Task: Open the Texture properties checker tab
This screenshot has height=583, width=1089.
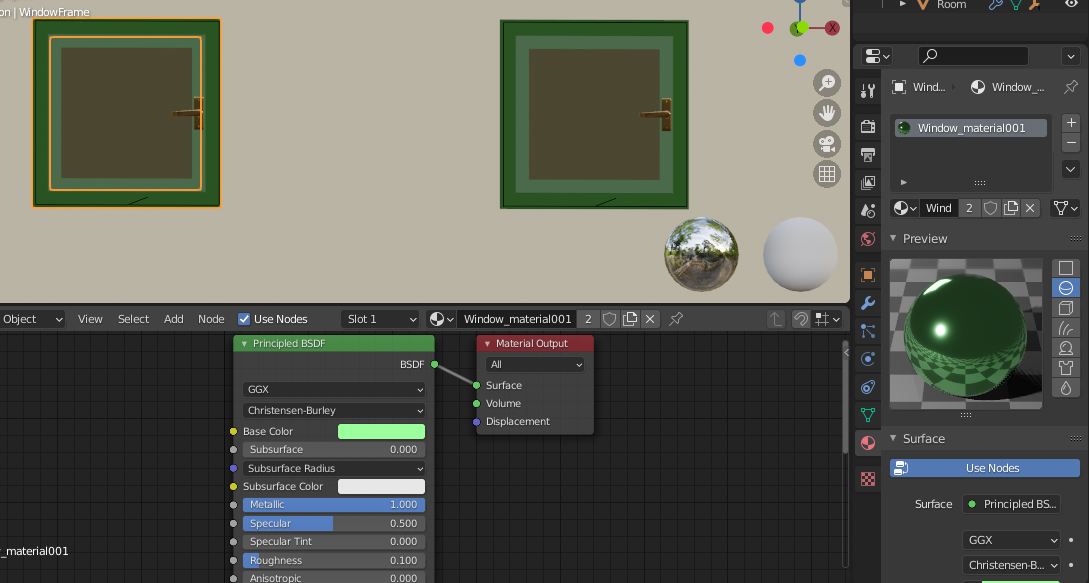Action: pyautogui.click(x=868, y=479)
